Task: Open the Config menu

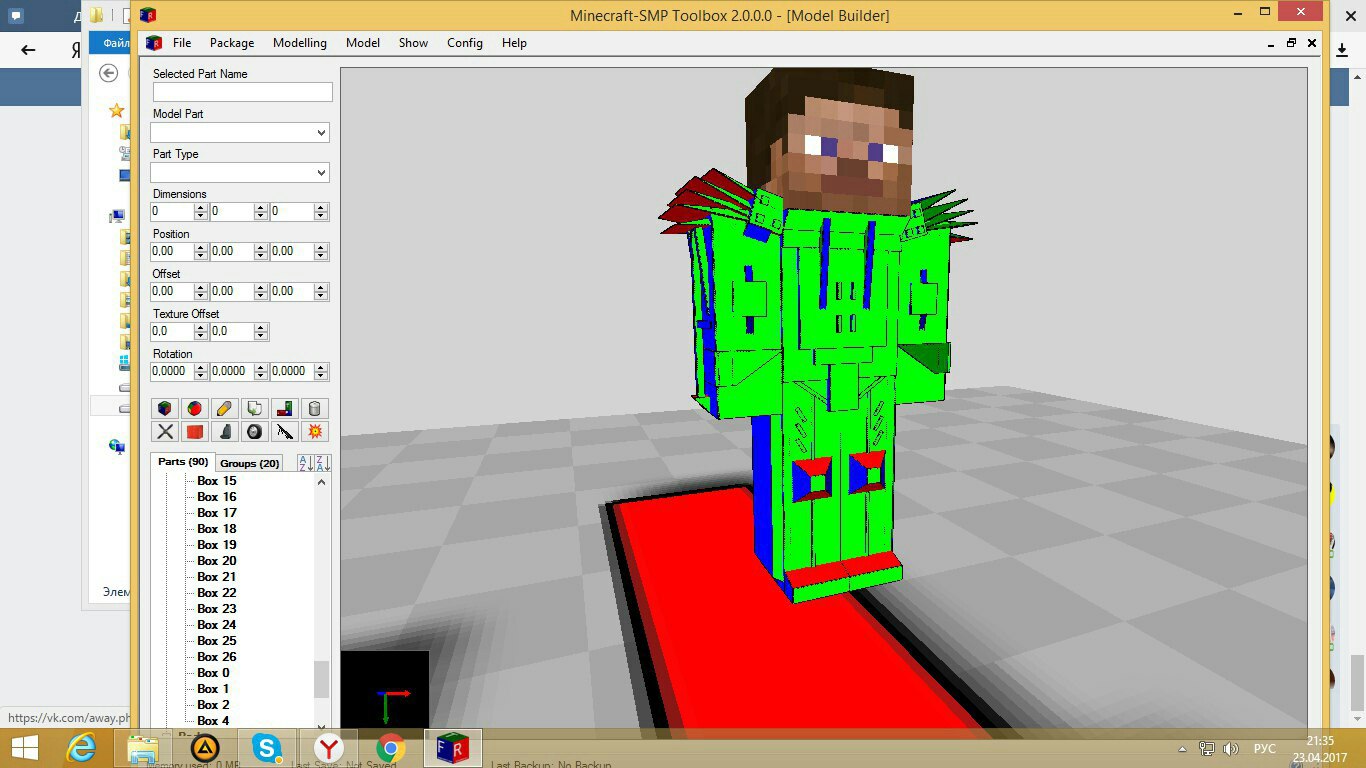Action: point(465,43)
